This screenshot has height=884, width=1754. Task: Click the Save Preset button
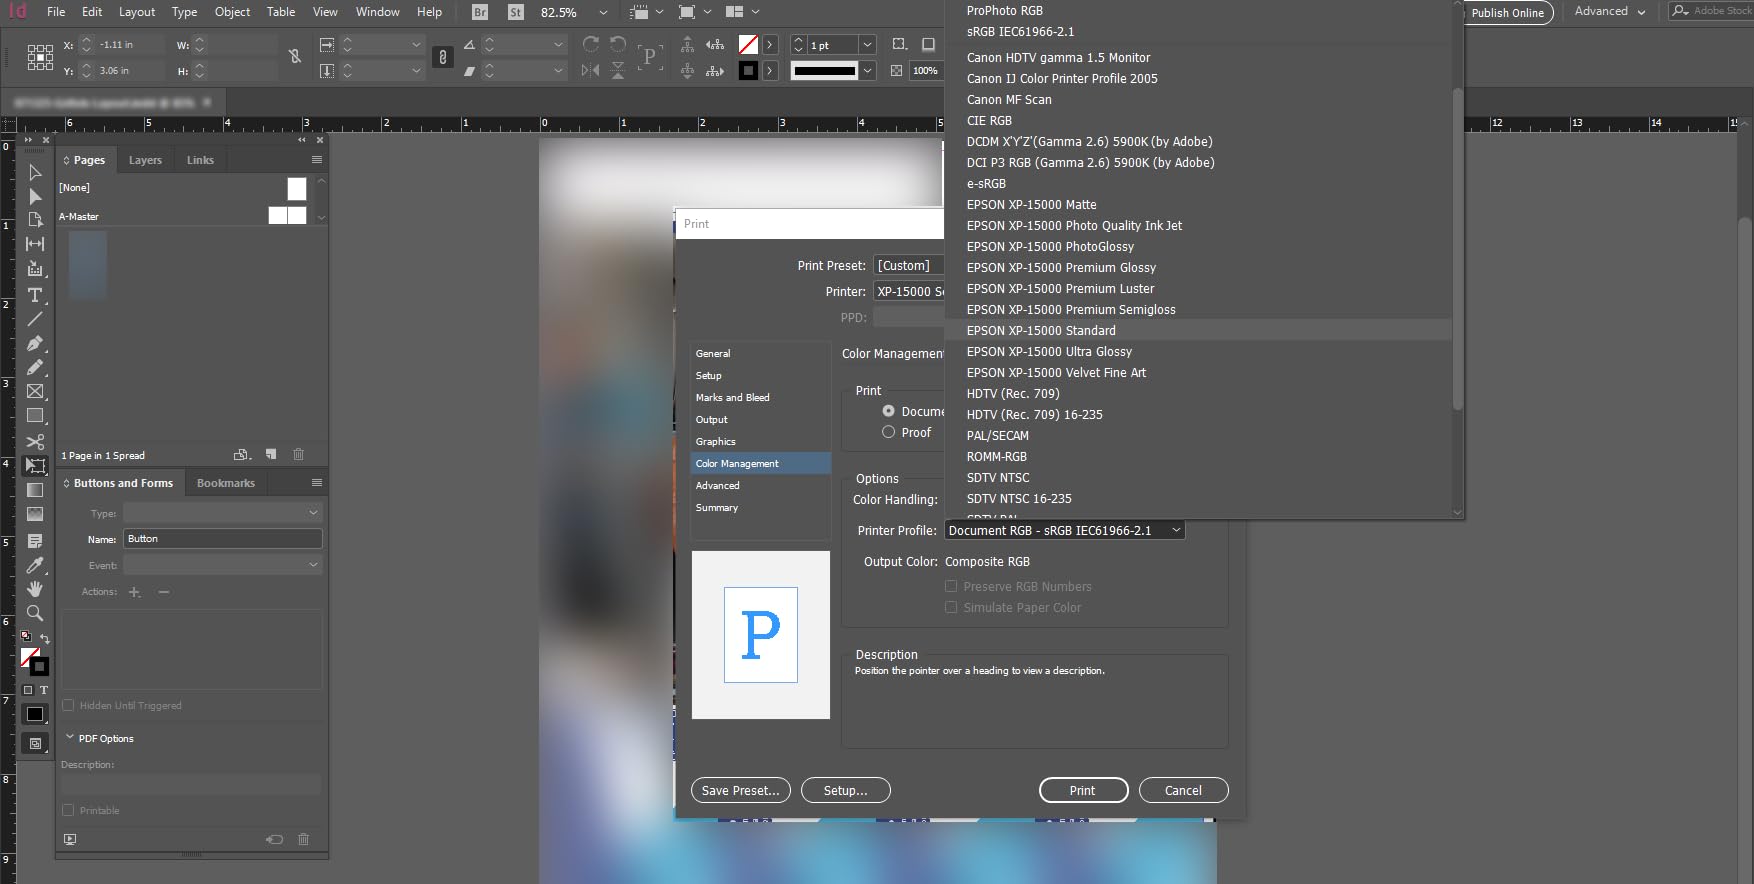click(x=740, y=790)
